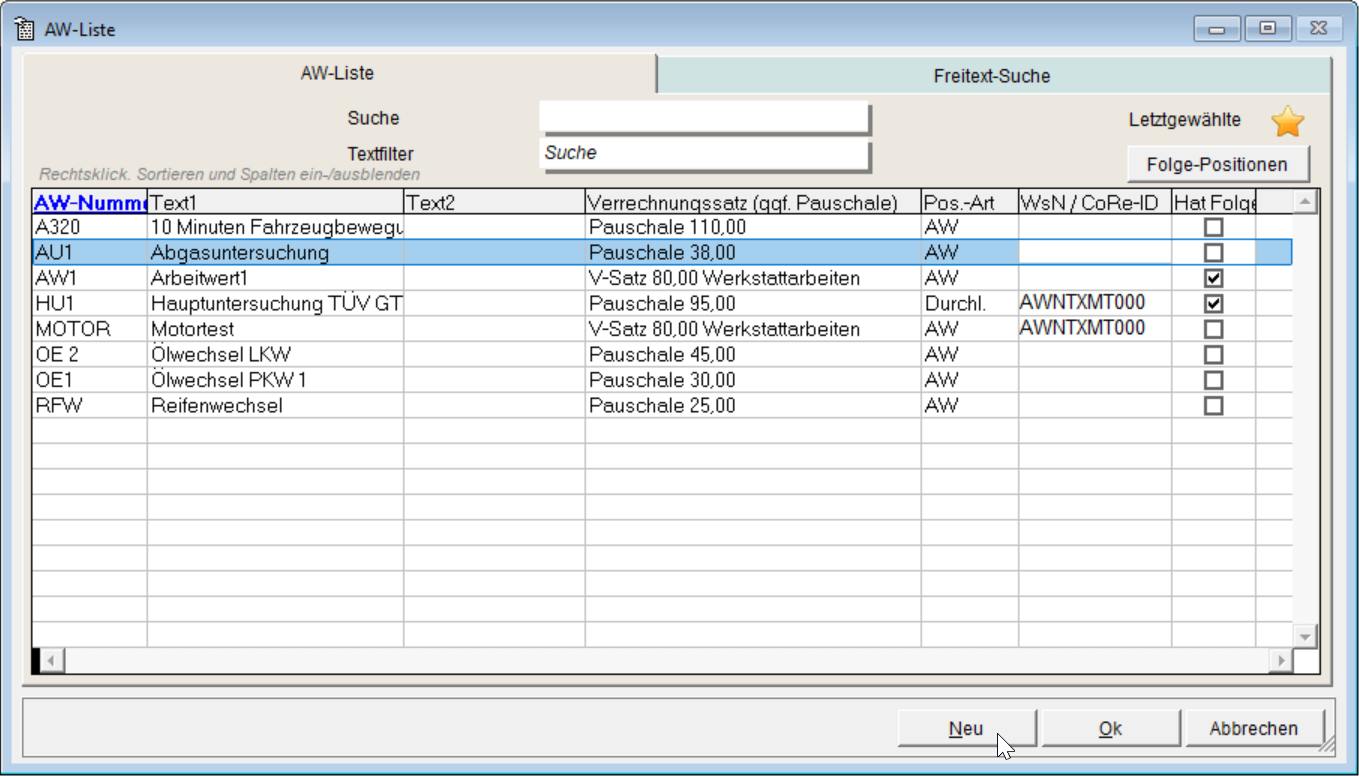This screenshot has width=1359, height=776.
Task: Select the AW-Liste tab
Action: 338,74
